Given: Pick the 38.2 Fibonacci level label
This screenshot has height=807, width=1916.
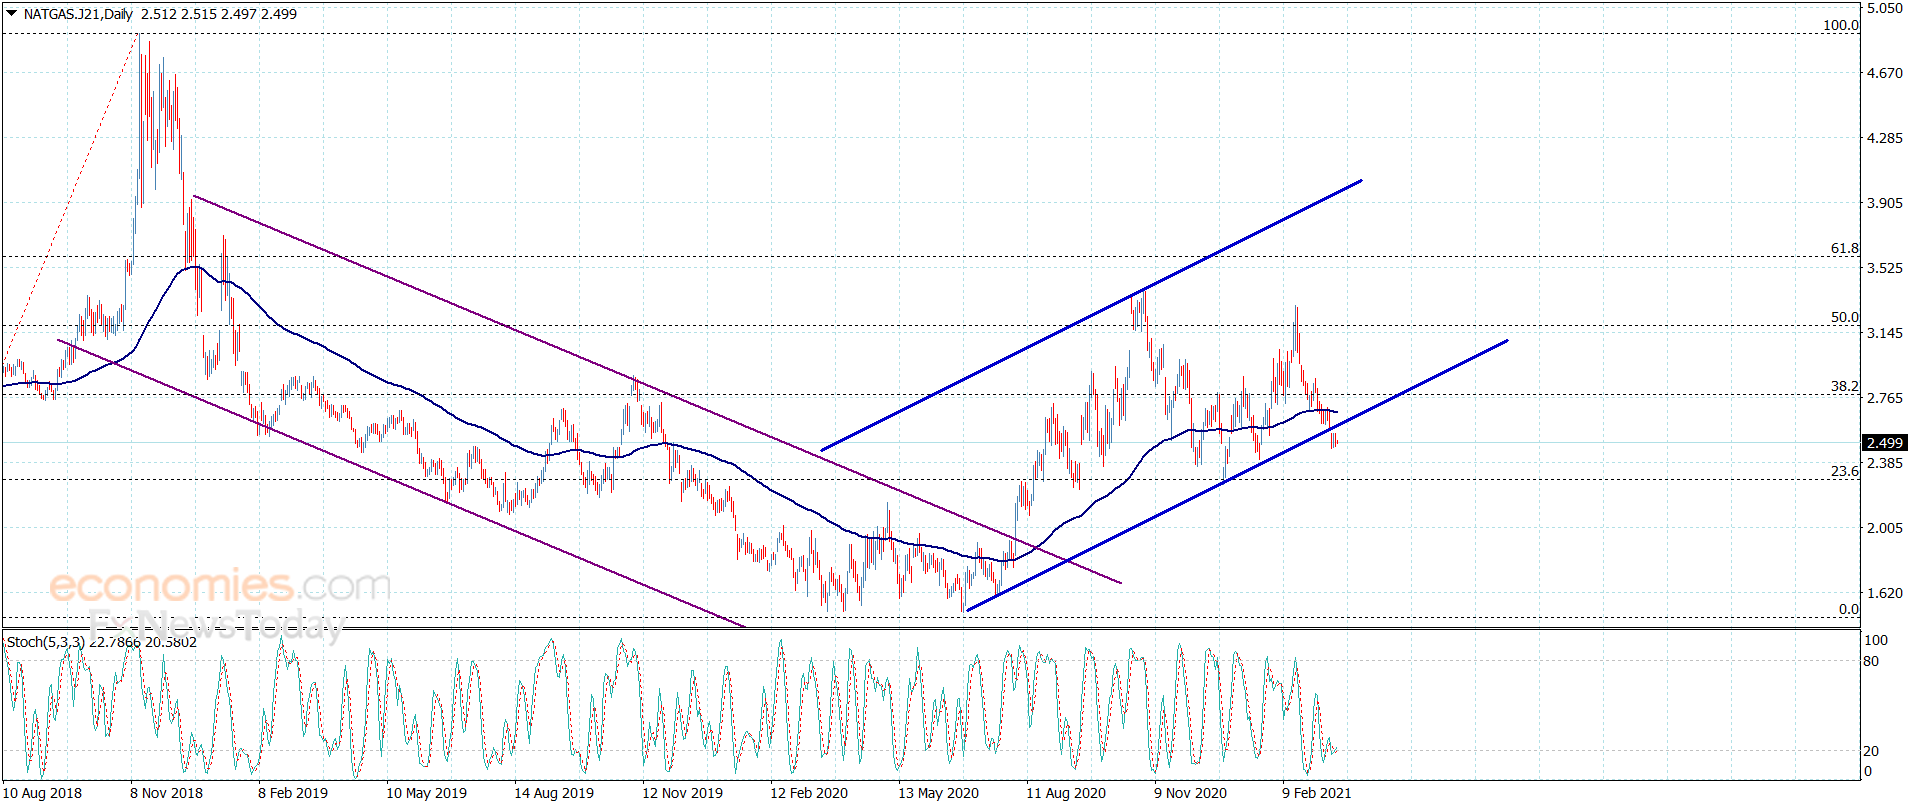Looking at the screenshot, I should 1845,386.
